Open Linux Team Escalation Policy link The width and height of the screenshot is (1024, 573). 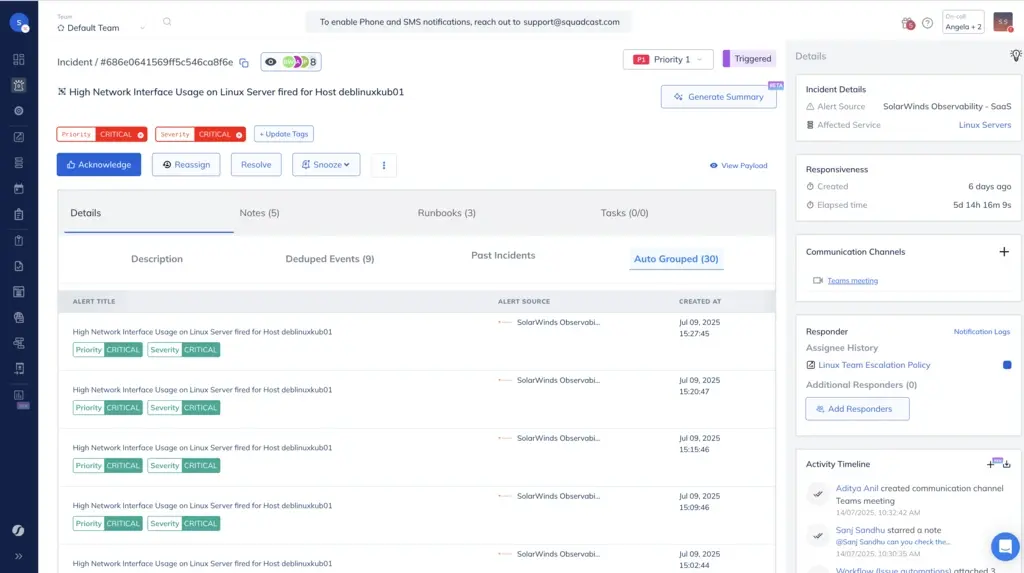click(874, 365)
